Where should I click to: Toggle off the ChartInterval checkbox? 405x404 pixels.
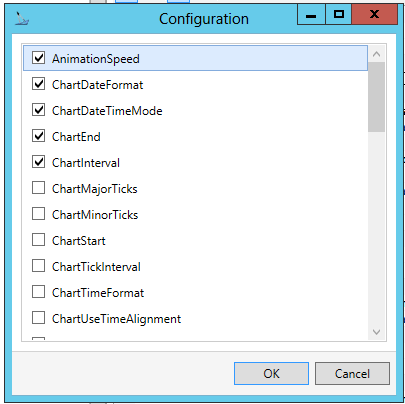[x=39, y=162]
